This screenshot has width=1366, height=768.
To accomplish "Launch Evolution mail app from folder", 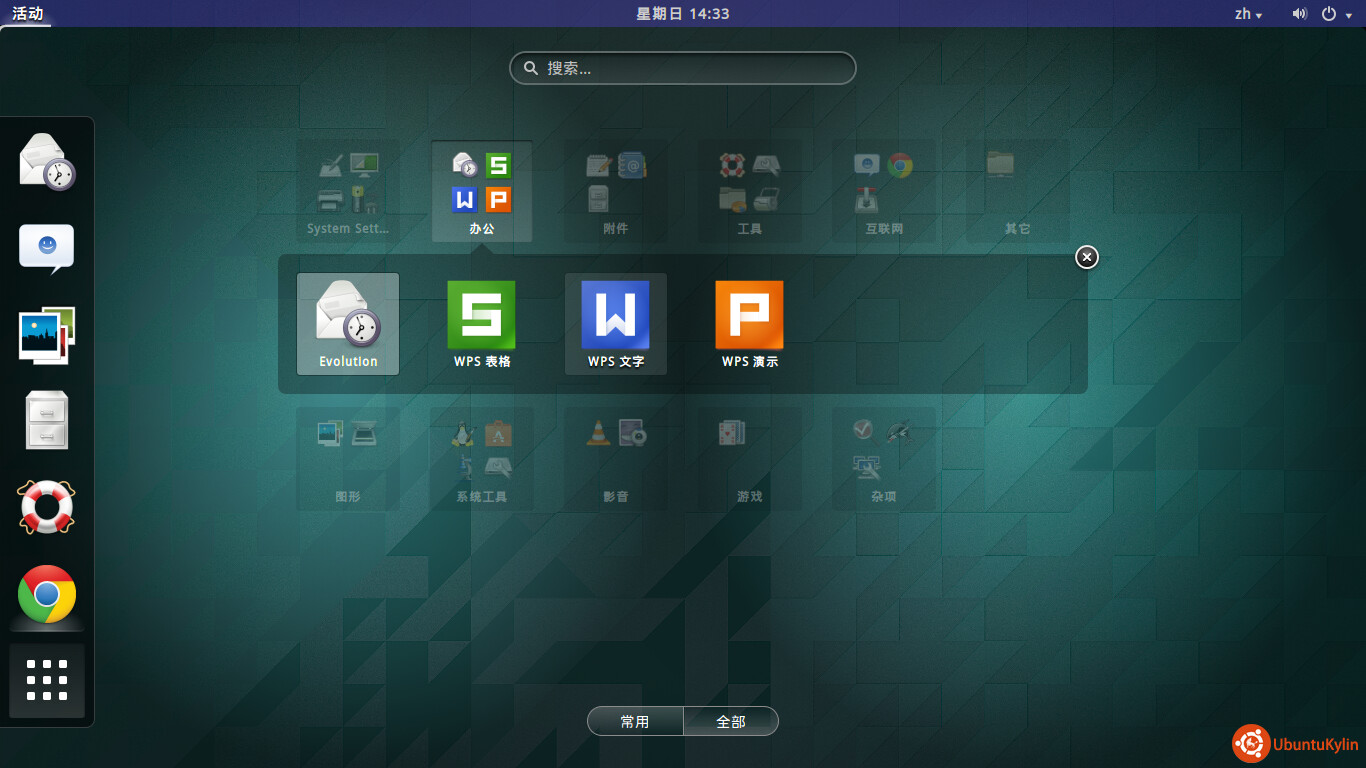I will [348, 323].
